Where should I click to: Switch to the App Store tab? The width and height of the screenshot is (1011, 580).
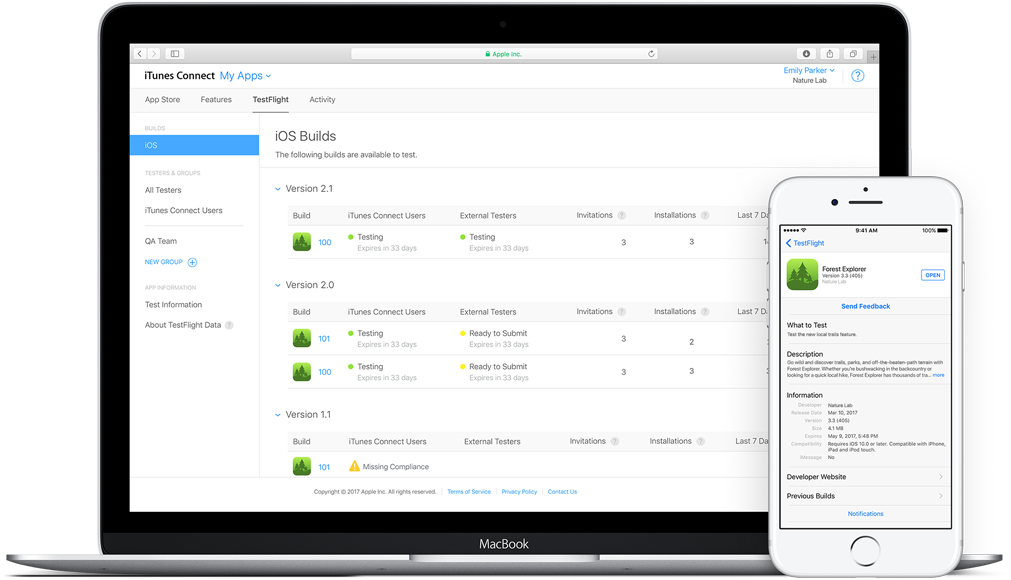(x=162, y=100)
